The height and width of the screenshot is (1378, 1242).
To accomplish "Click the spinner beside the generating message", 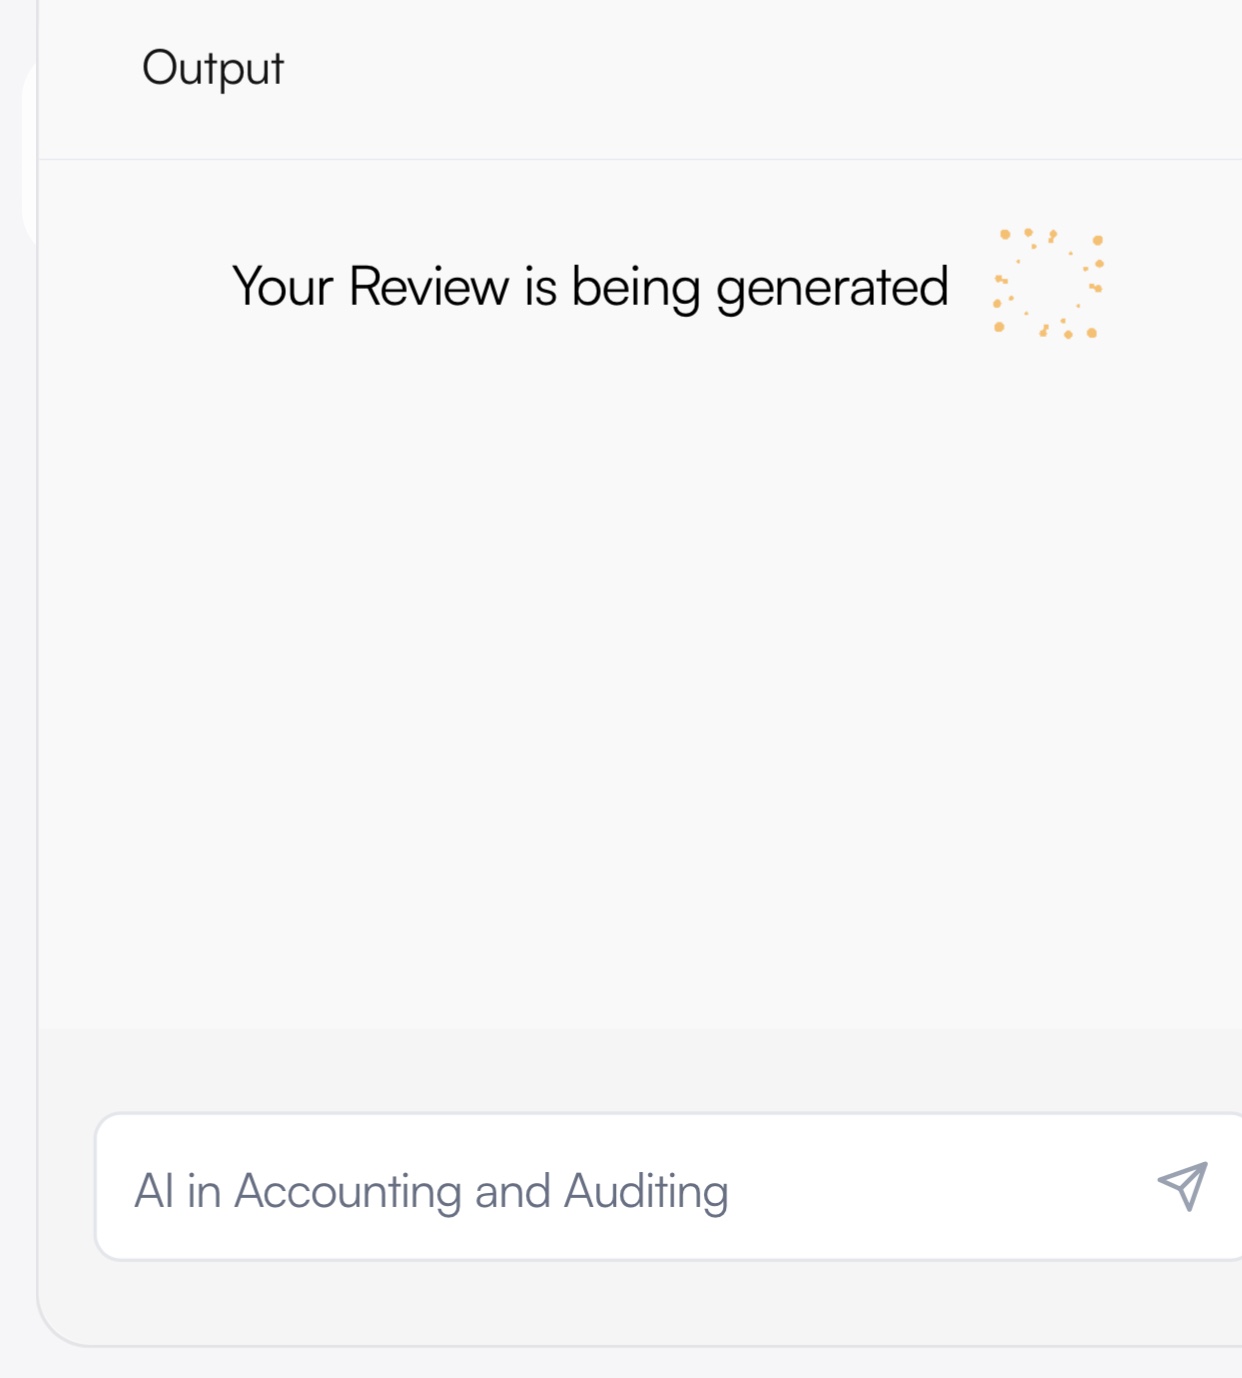I will point(1048,284).
